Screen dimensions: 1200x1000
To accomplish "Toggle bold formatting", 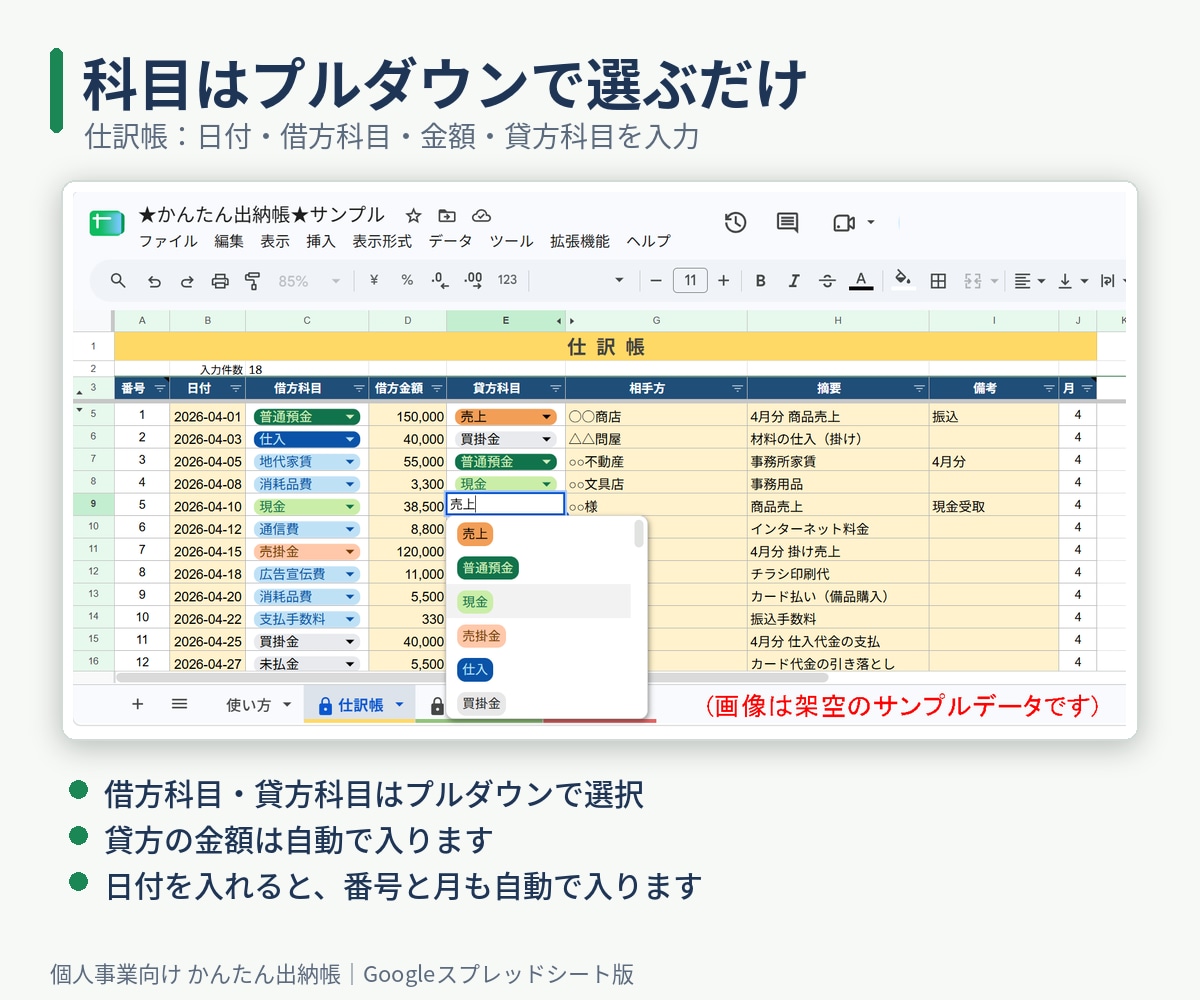I will pyautogui.click(x=760, y=281).
